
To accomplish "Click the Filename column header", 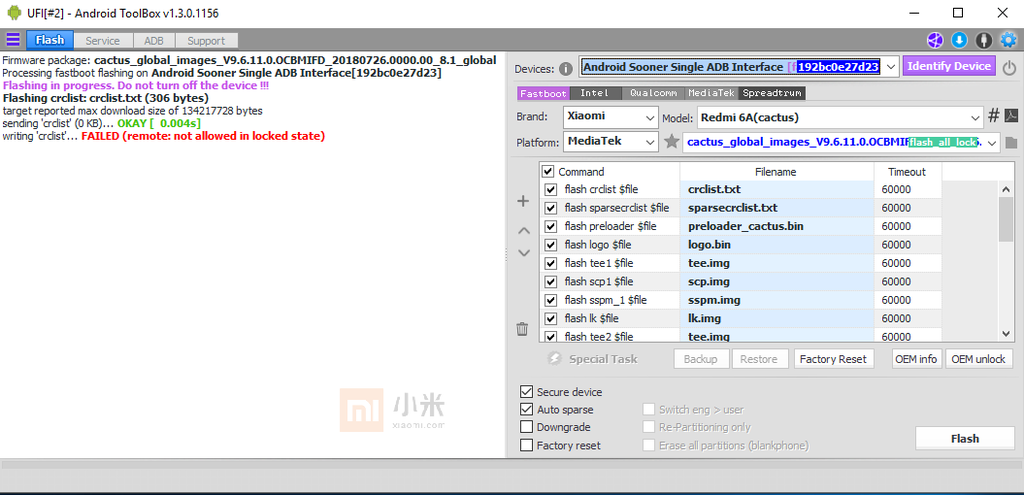I will pos(776,172).
